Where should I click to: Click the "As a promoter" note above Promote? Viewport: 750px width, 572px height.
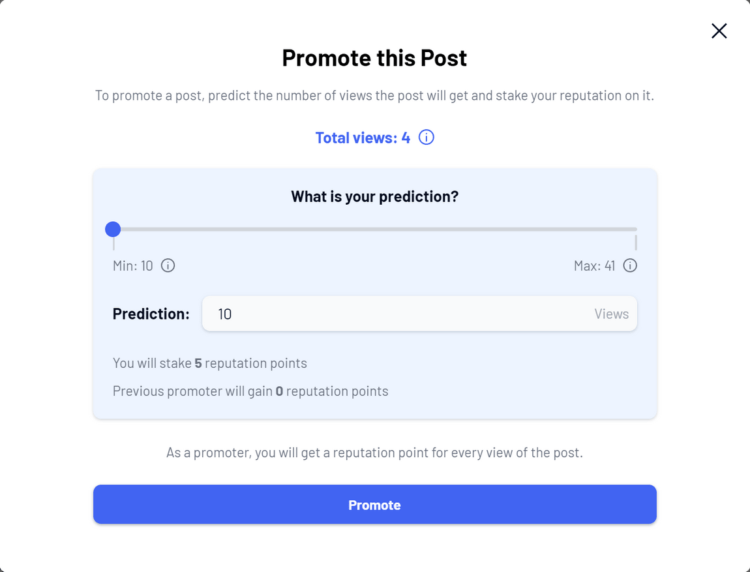click(x=374, y=453)
